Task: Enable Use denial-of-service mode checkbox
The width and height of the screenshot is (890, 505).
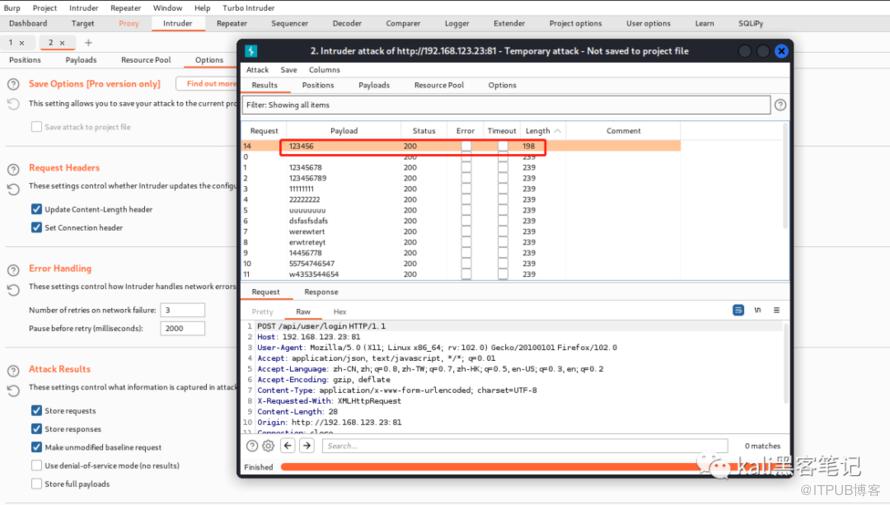Action: (37, 466)
